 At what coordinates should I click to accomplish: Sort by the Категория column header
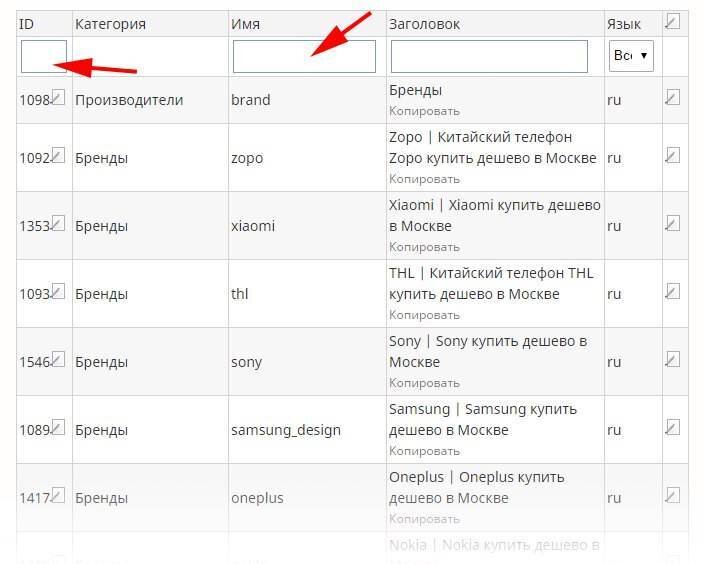point(110,24)
